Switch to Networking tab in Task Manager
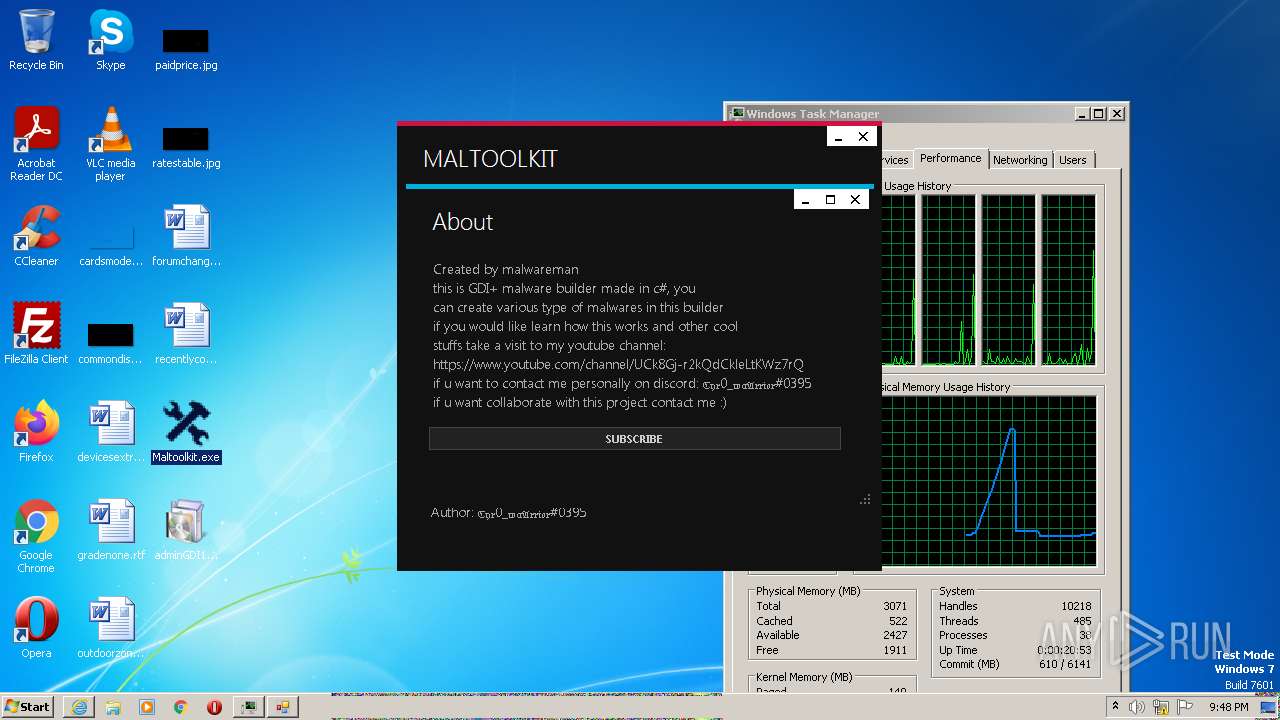Screen dimensions: 1280x720 [x=1020, y=160]
